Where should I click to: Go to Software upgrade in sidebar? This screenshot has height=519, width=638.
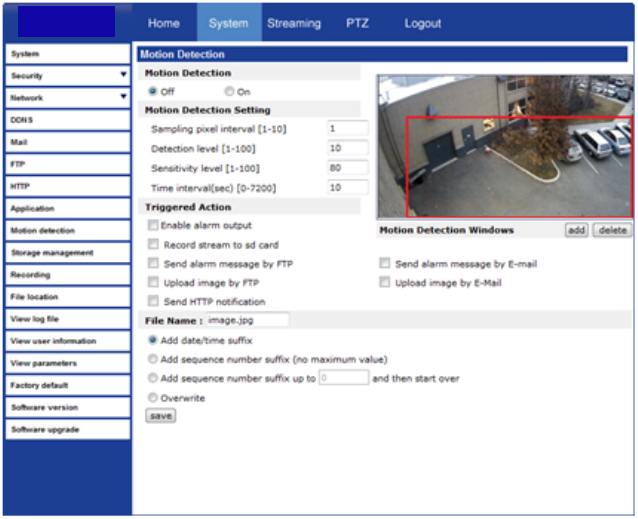click(66, 430)
